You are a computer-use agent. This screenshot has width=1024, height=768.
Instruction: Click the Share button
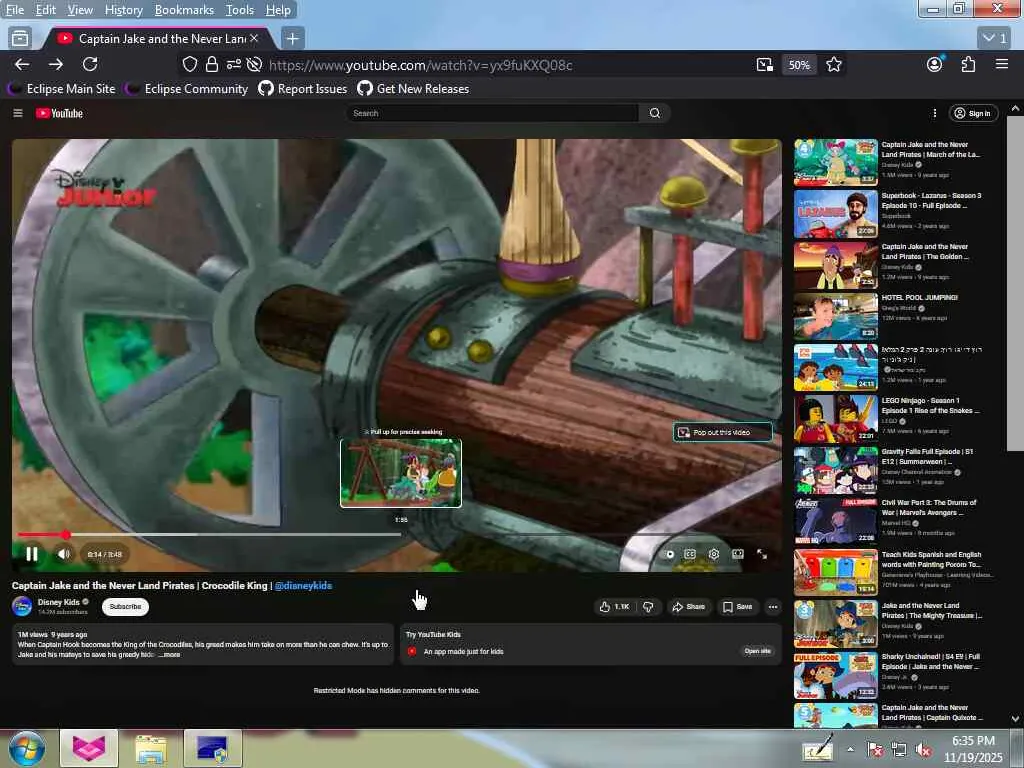click(x=688, y=607)
